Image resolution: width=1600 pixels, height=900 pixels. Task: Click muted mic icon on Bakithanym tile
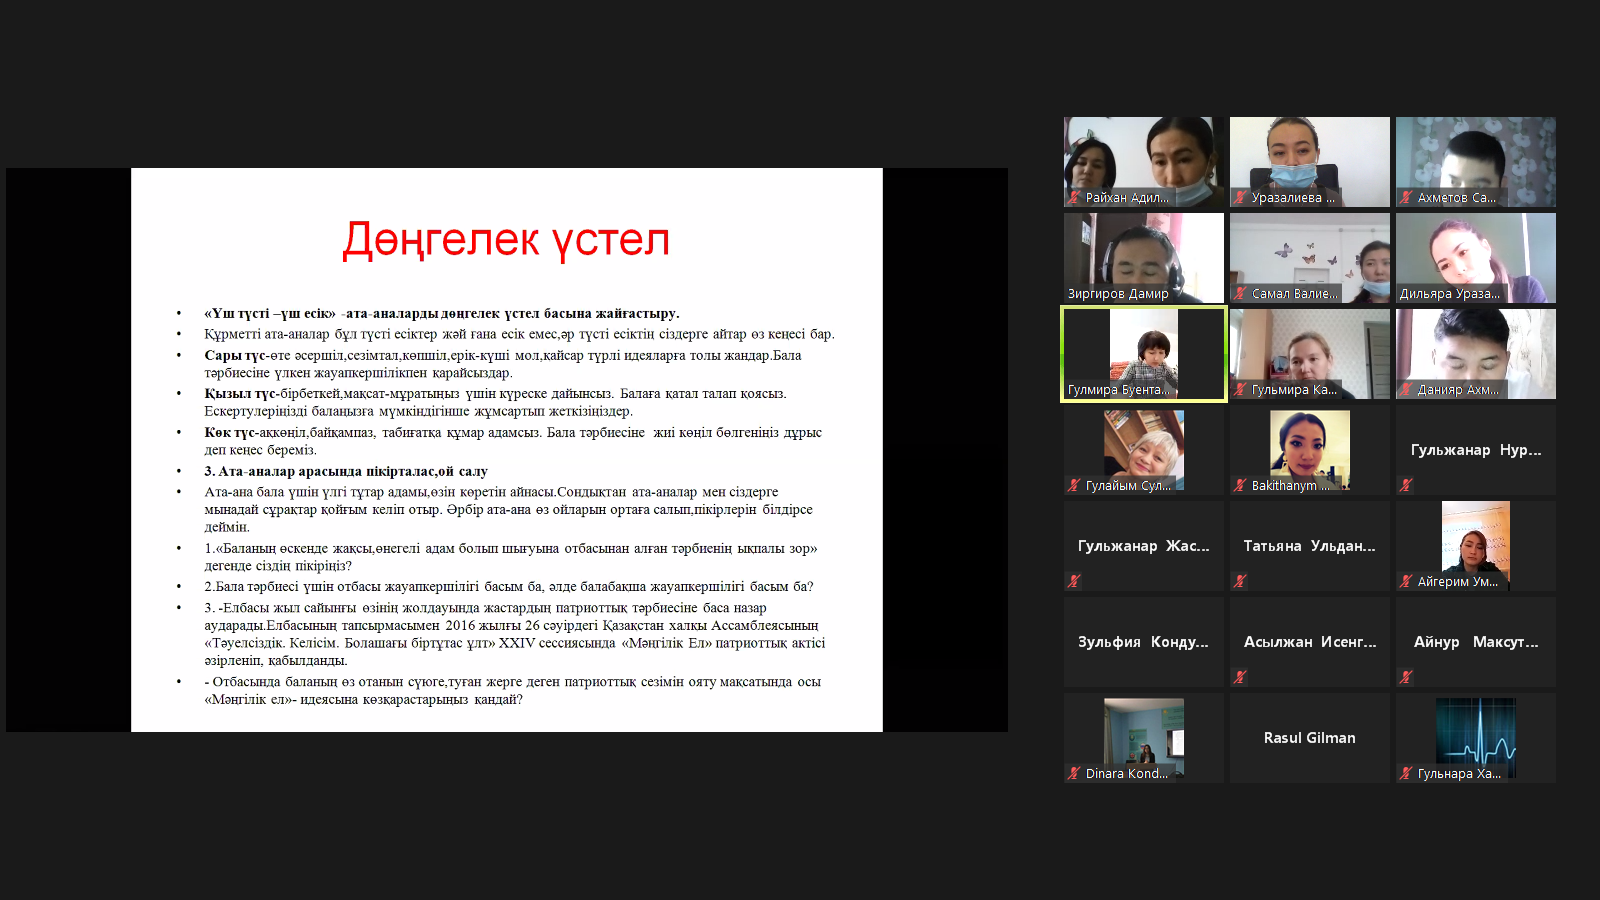[1241, 486]
